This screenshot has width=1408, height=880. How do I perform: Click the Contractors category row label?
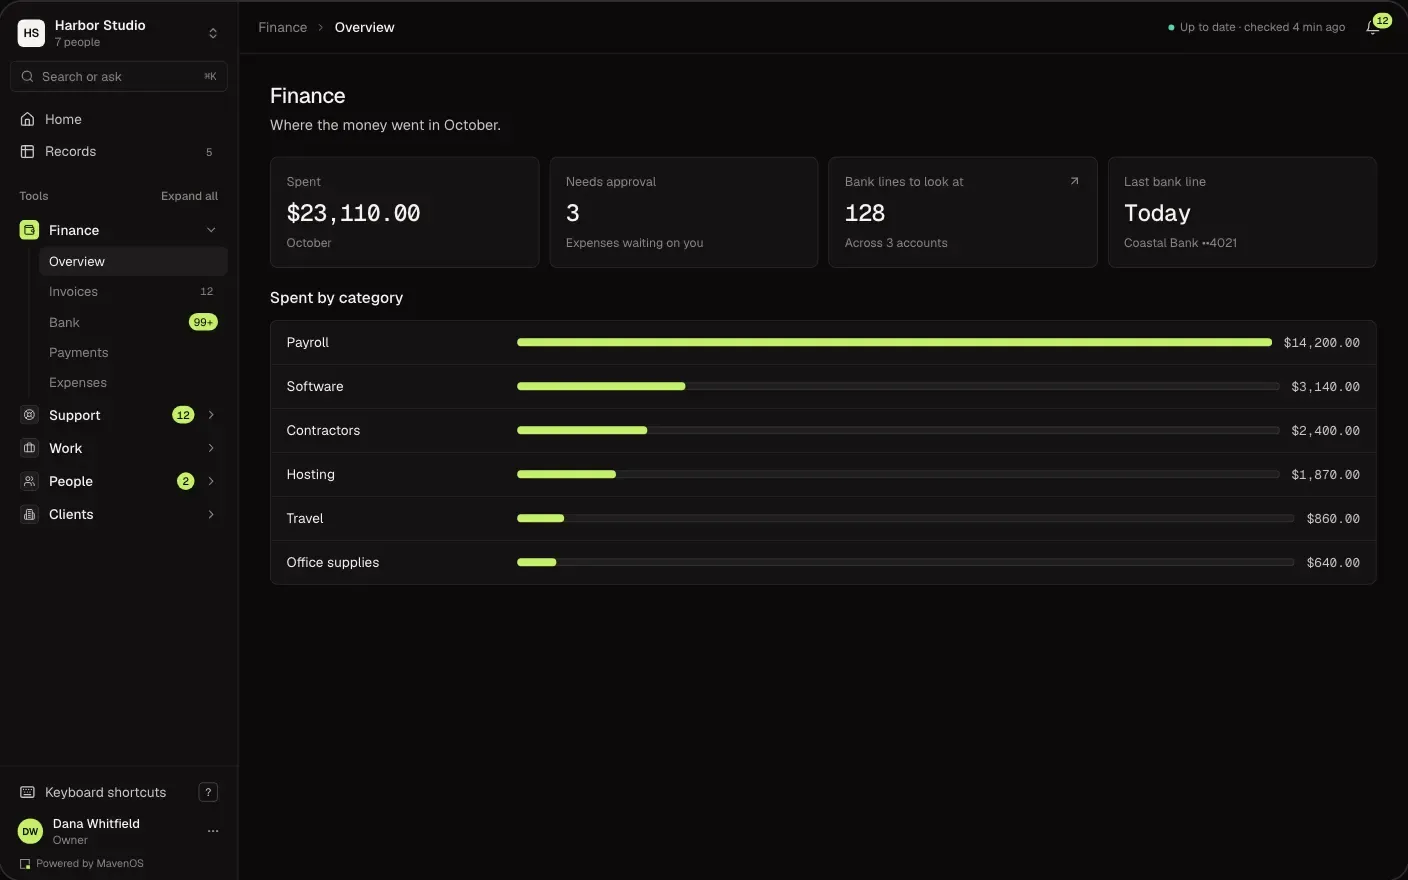point(323,430)
